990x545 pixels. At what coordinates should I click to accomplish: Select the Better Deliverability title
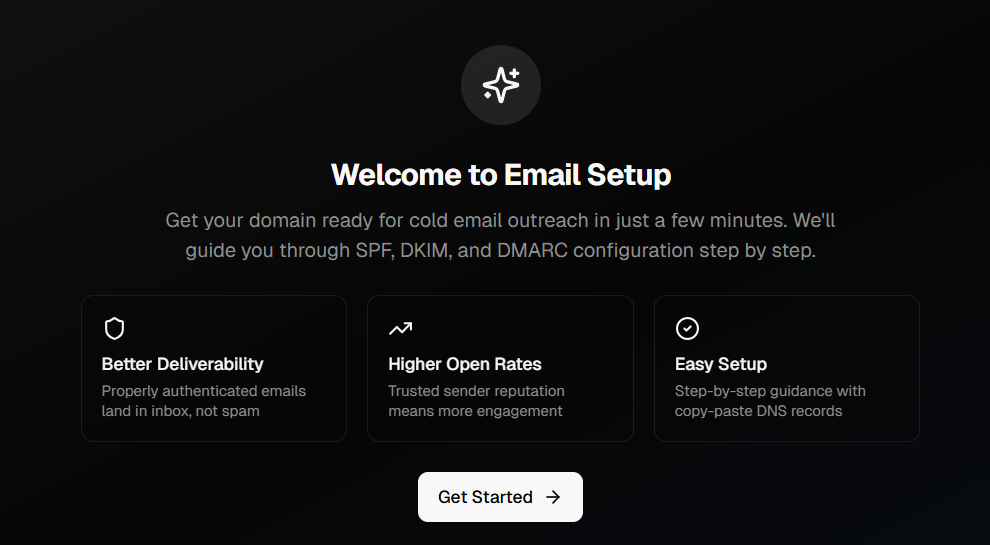tap(182, 364)
